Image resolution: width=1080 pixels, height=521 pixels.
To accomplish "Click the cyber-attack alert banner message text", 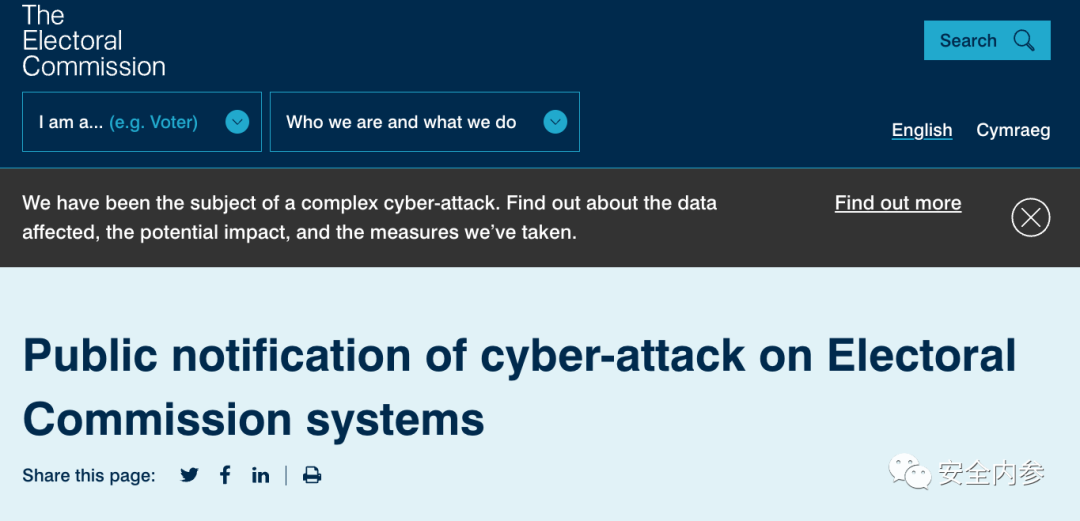I will point(369,217).
